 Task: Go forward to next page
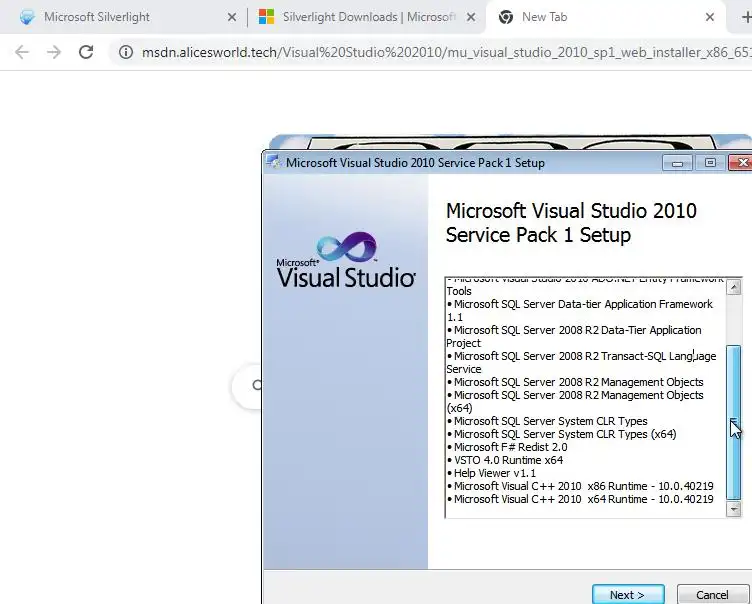54,52
